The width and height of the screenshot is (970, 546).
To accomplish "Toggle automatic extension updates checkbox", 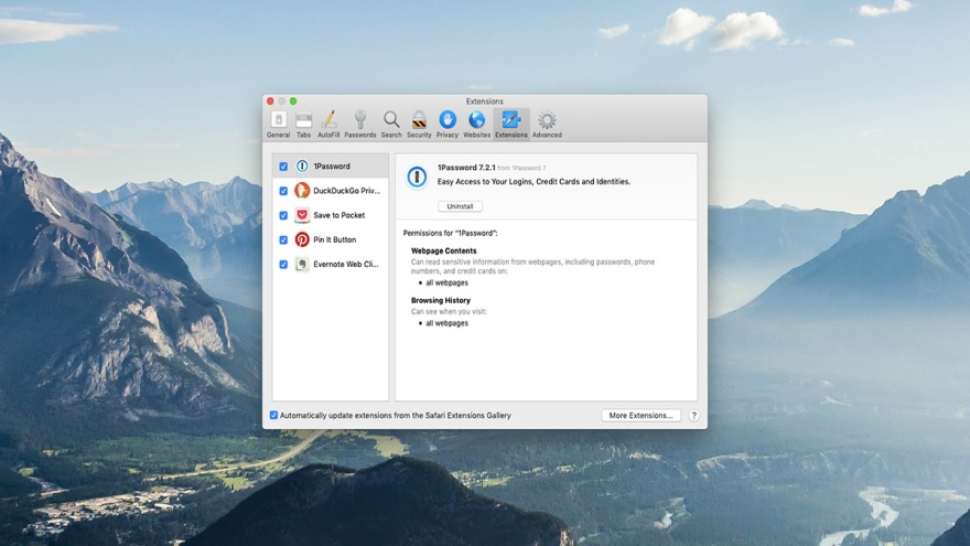I will click(x=273, y=415).
